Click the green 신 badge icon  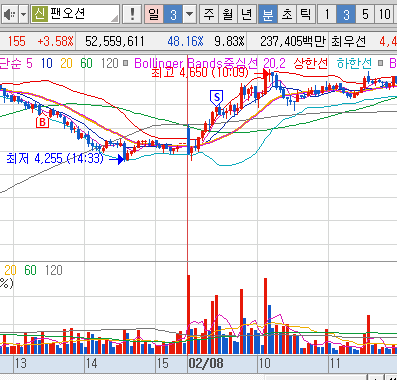tap(40, 14)
